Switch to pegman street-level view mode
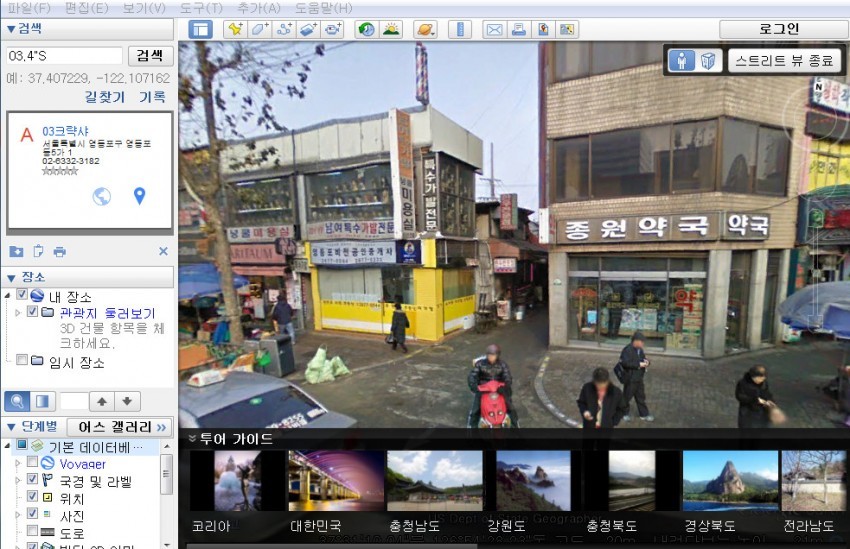The height and width of the screenshot is (549, 850). pyautogui.click(x=681, y=60)
